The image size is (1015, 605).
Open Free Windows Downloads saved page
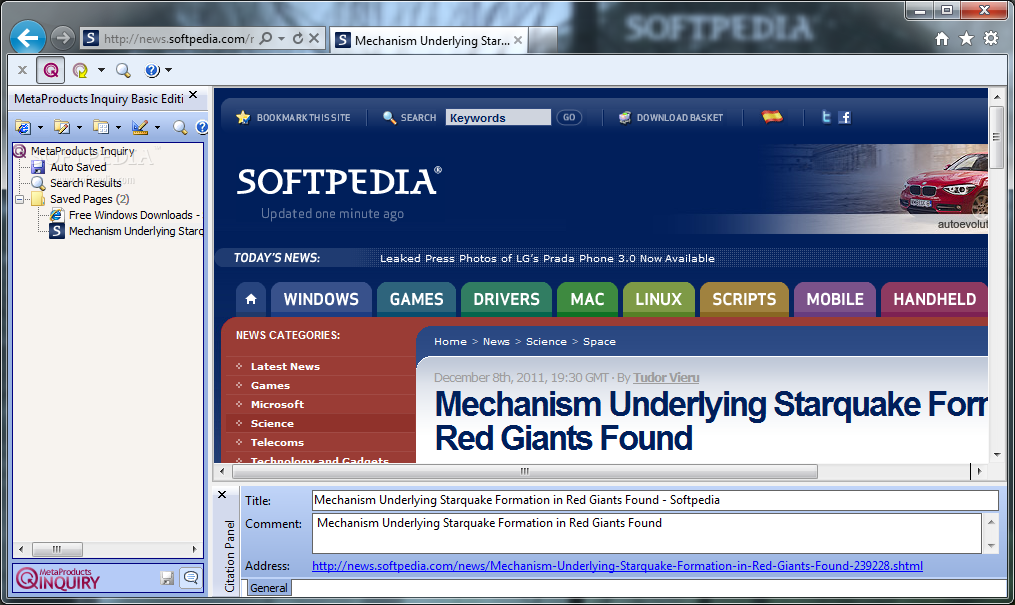click(134, 215)
